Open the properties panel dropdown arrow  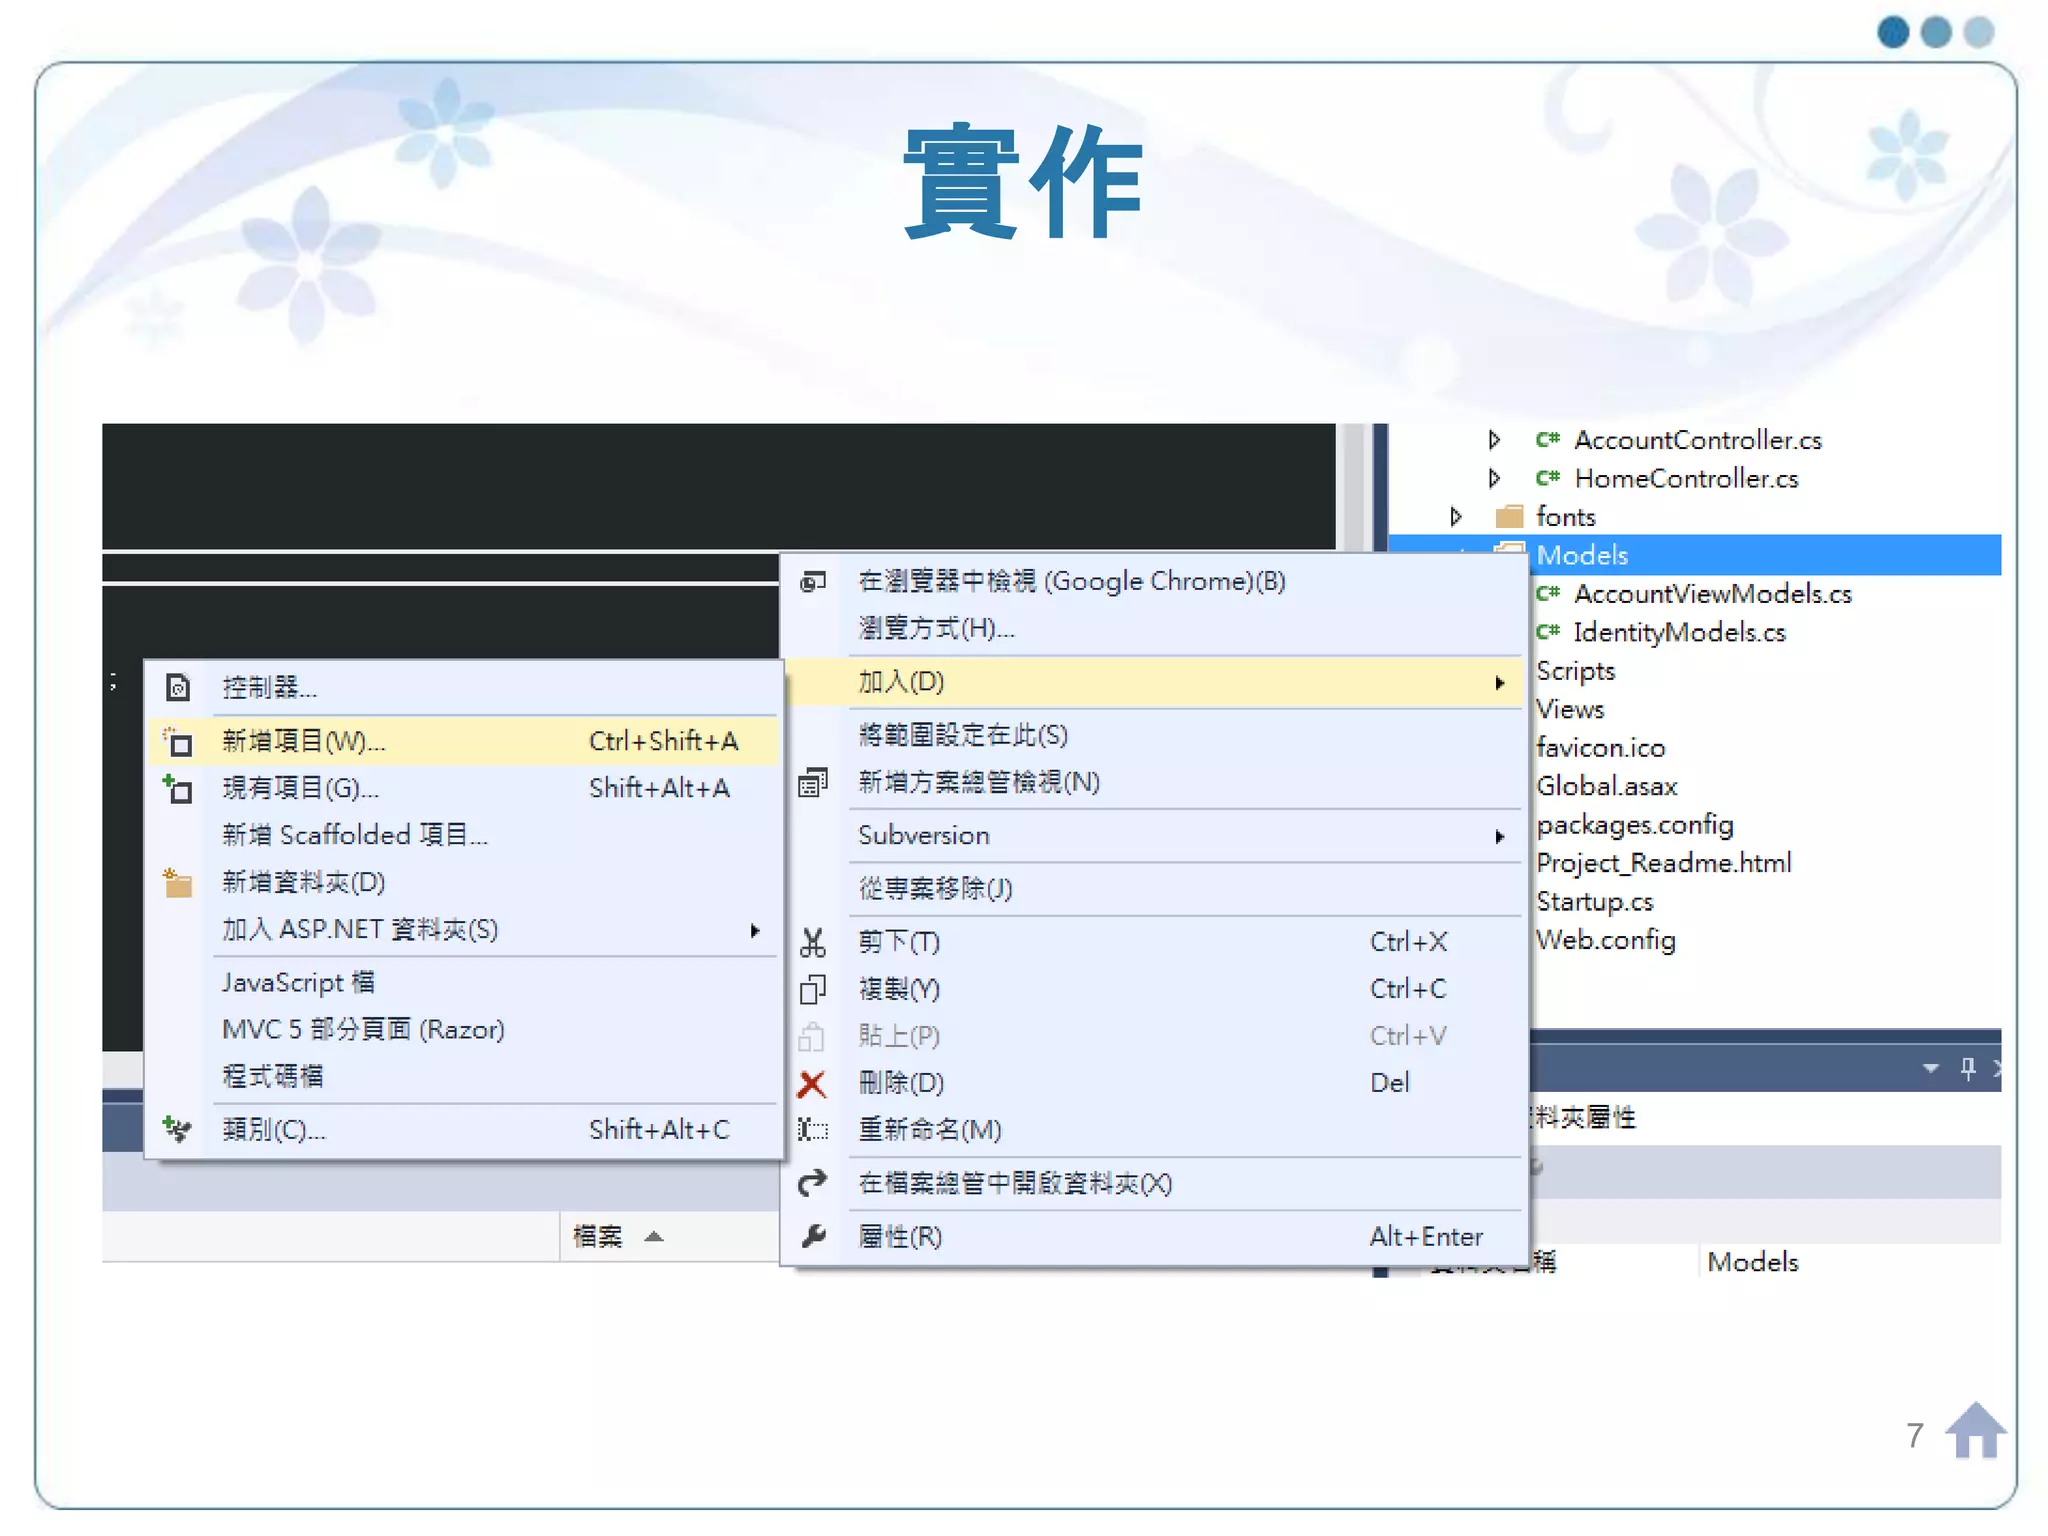[x=1931, y=1069]
